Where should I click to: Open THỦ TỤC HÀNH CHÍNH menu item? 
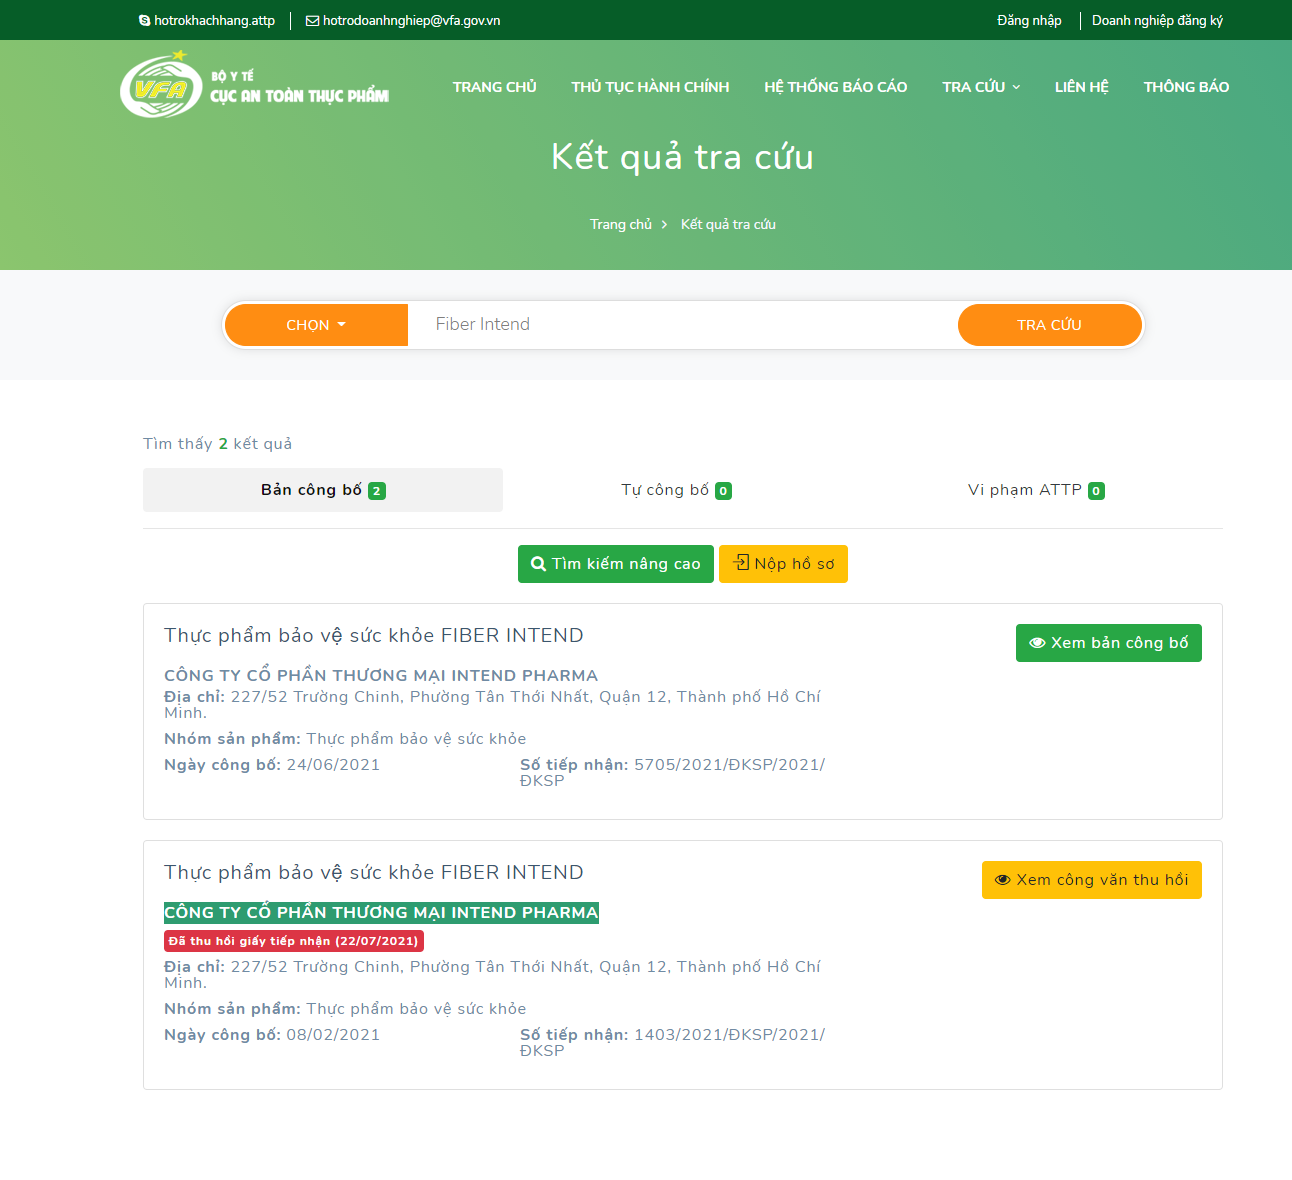[x=650, y=87]
